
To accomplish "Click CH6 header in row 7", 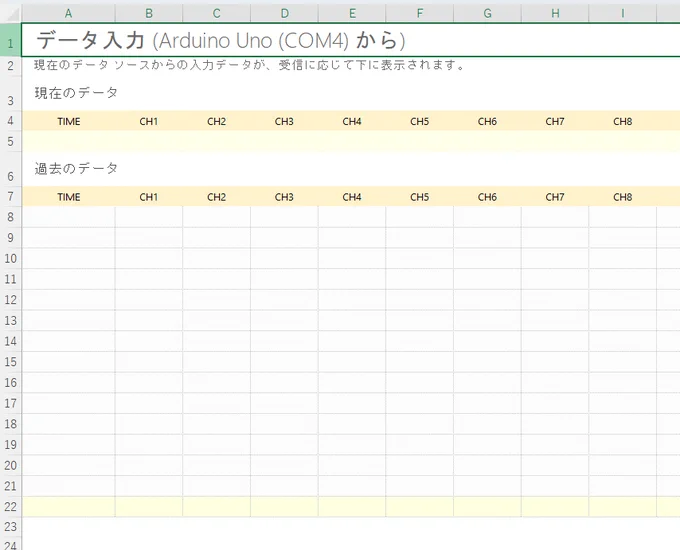I will 487,197.
